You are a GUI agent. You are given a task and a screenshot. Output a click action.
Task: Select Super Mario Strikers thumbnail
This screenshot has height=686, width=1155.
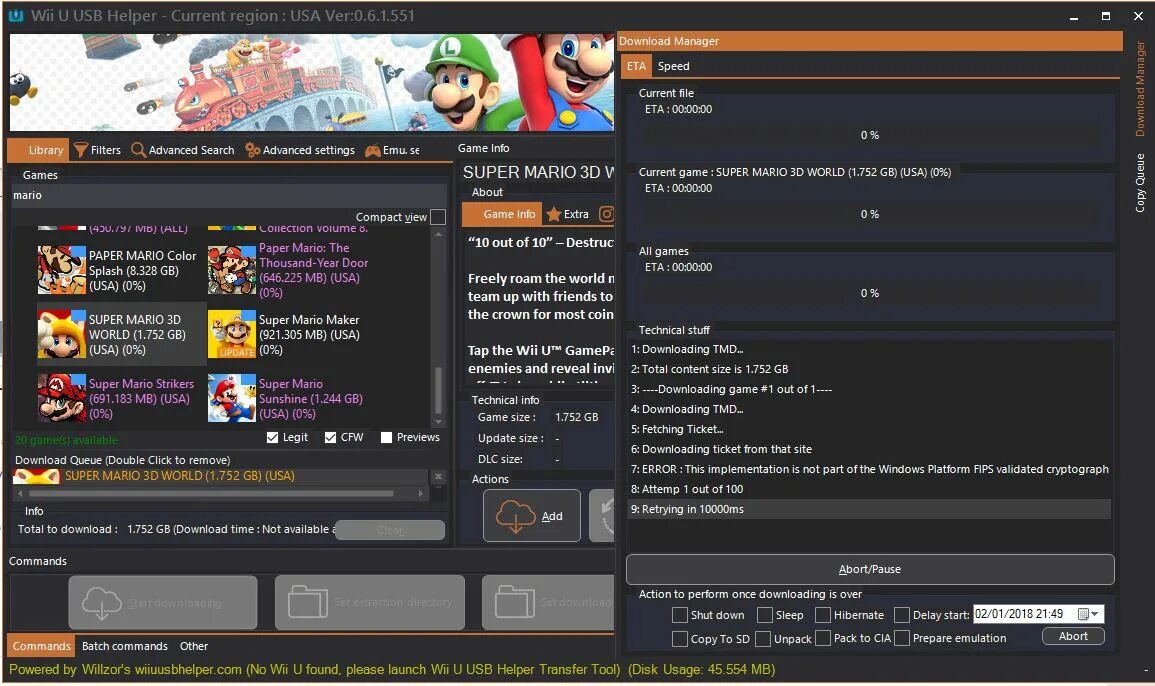tap(62, 398)
